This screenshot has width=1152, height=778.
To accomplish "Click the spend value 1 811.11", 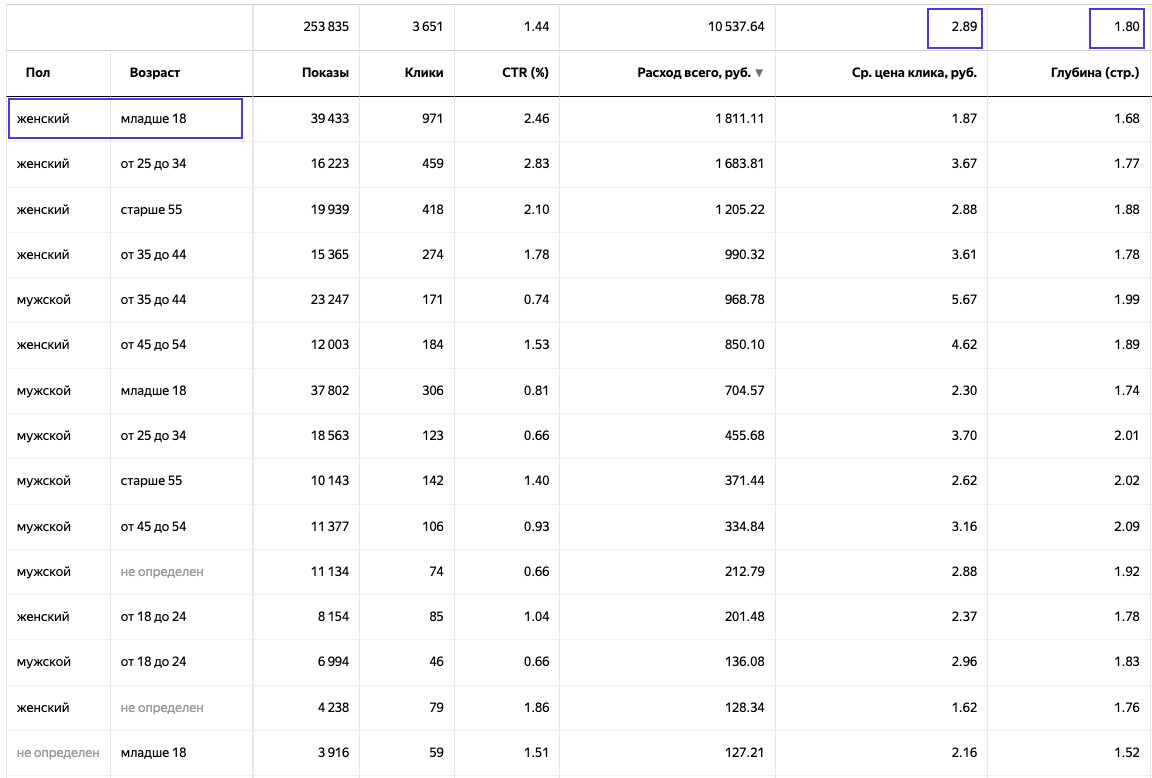I will click(x=734, y=118).
